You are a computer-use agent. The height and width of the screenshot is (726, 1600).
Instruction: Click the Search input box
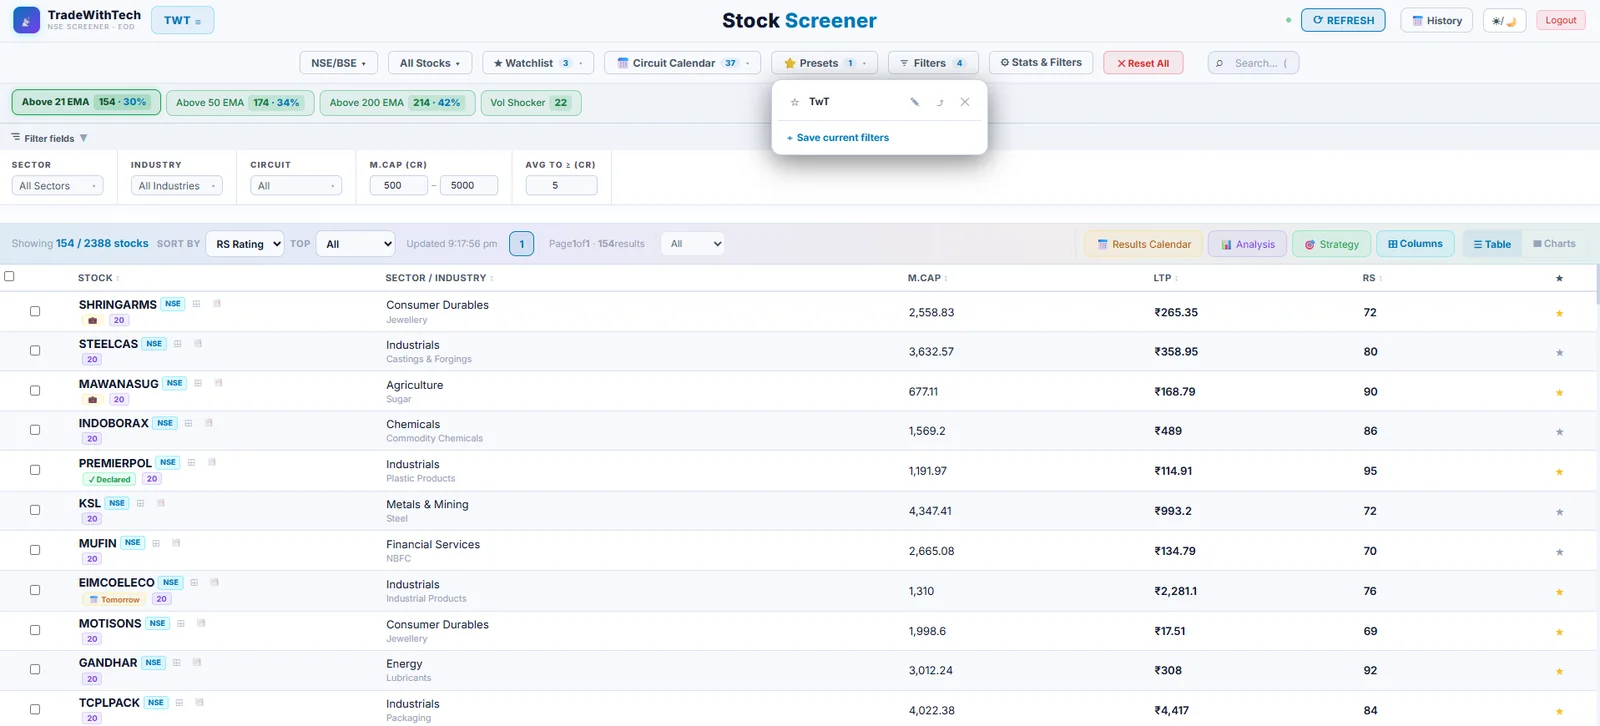[1253, 63]
